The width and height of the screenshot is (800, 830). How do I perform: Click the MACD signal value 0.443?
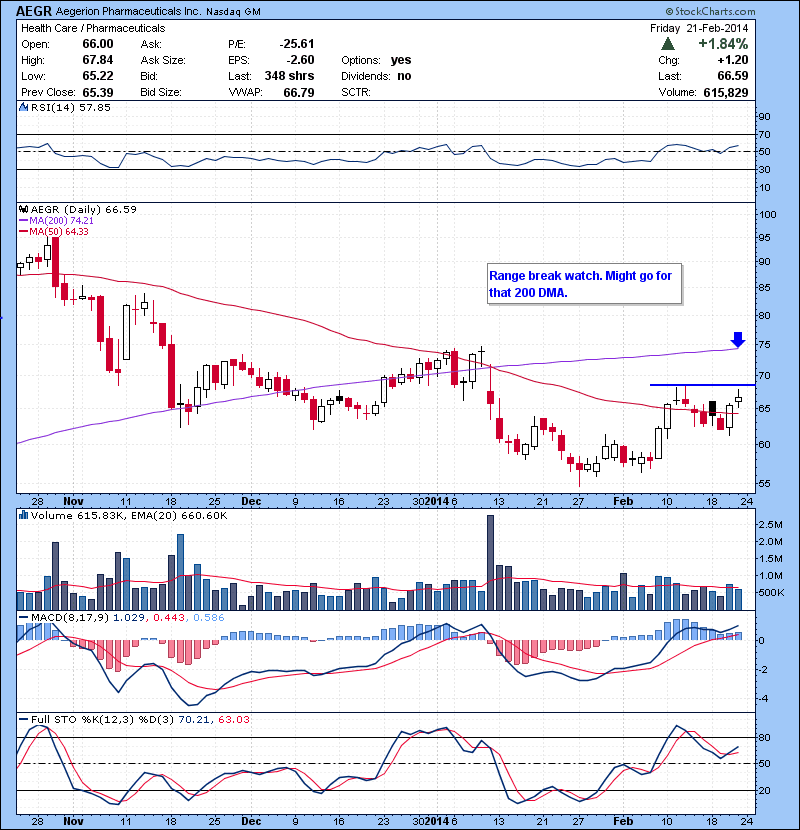(x=169, y=618)
